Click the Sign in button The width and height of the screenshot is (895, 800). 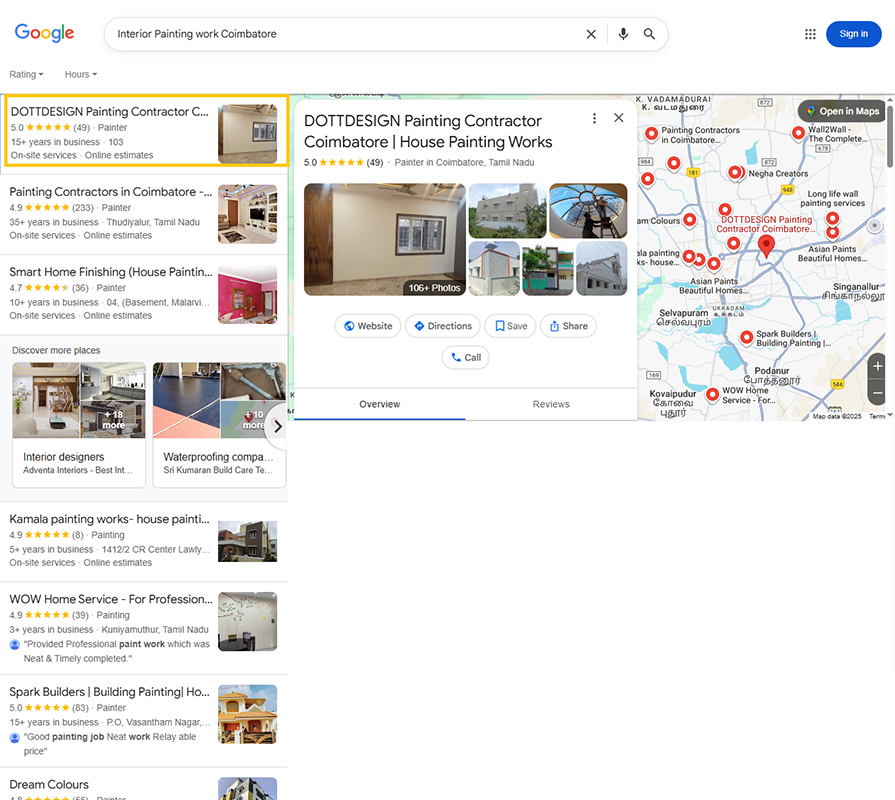[x=853, y=34]
